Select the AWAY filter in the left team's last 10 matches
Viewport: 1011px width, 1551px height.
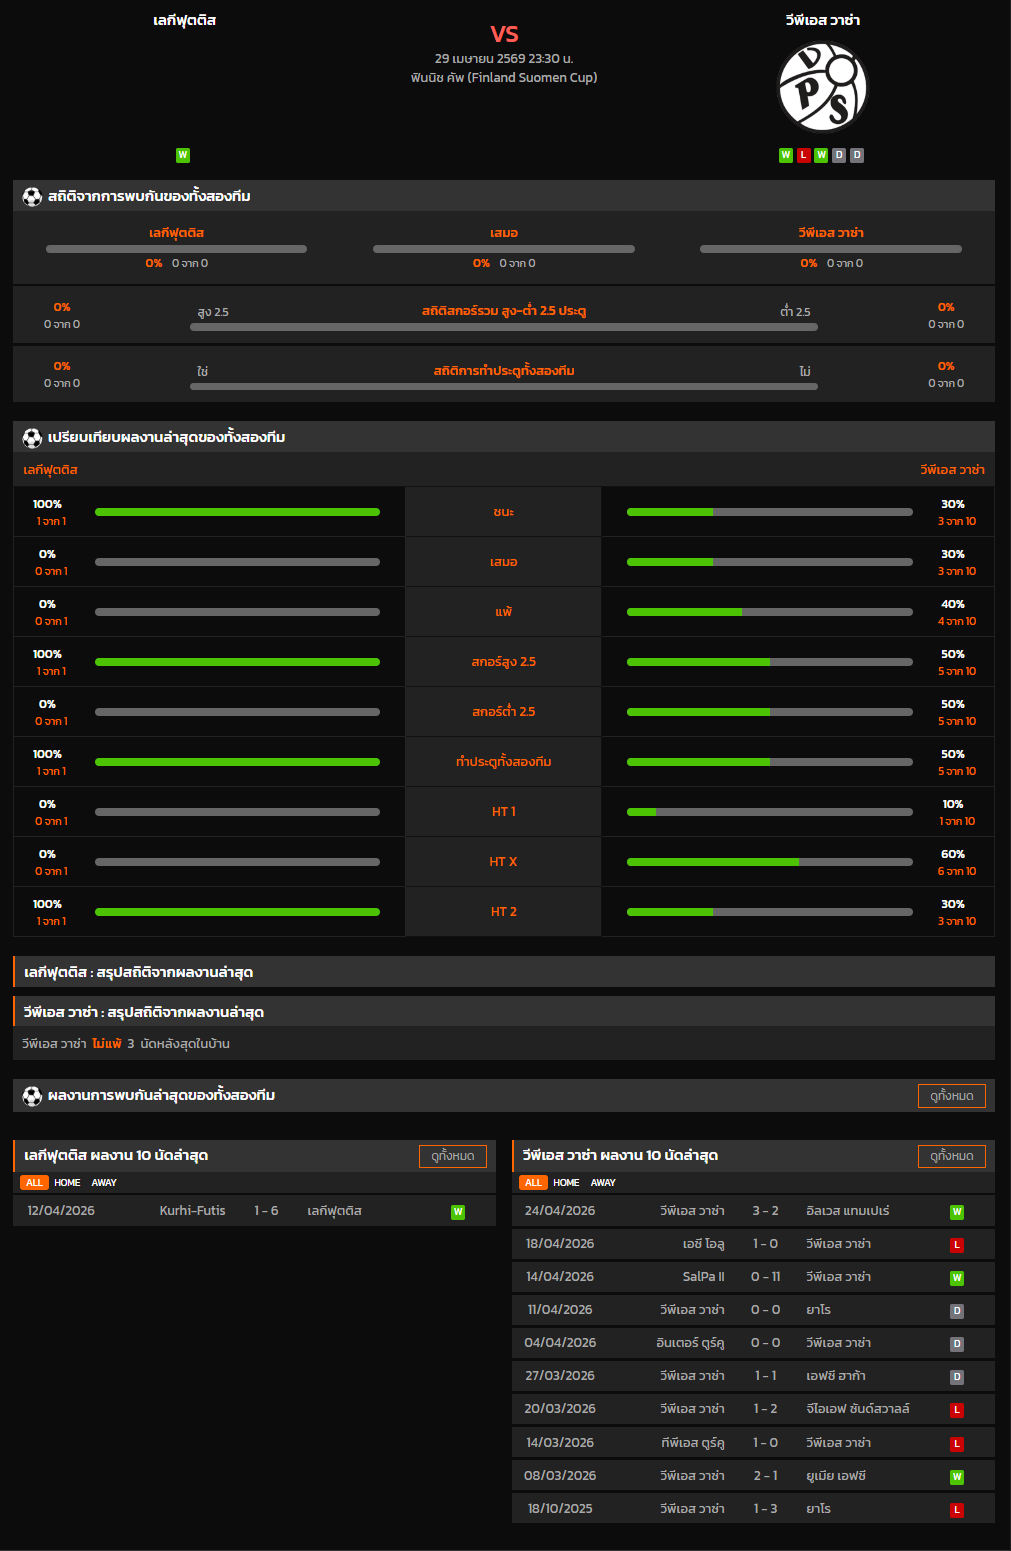tap(104, 1183)
